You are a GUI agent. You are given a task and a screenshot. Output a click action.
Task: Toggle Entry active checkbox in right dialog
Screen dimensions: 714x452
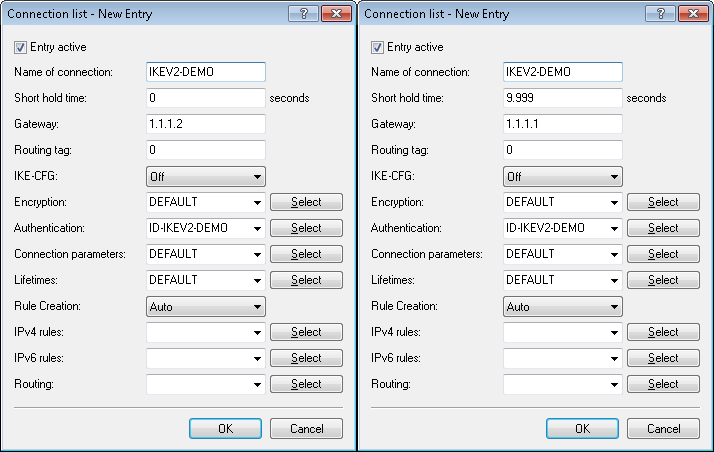point(377,47)
